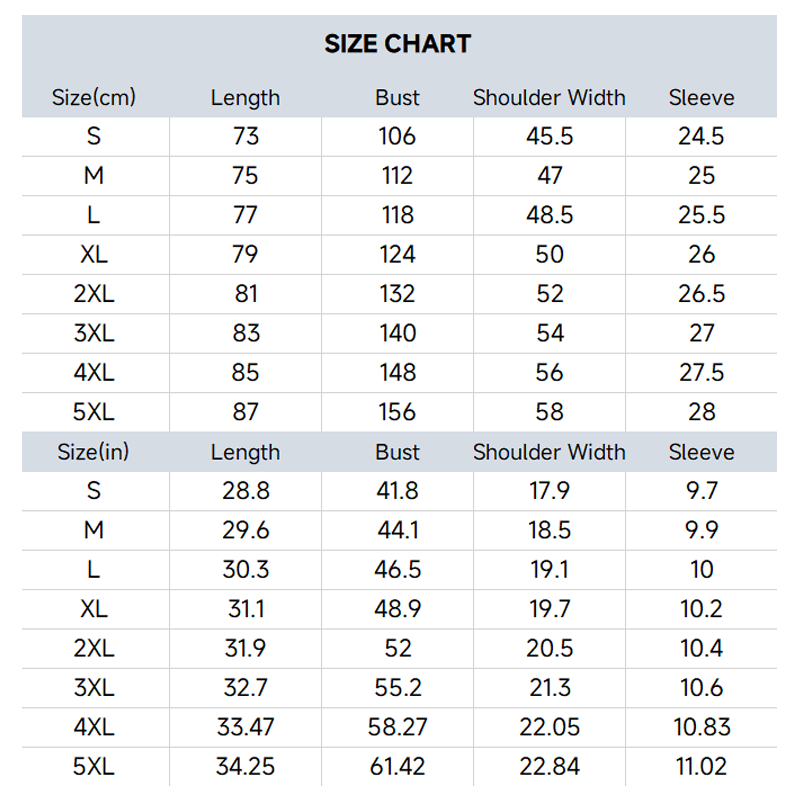Select the 2XL label in cm table

[x=94, y=293]
